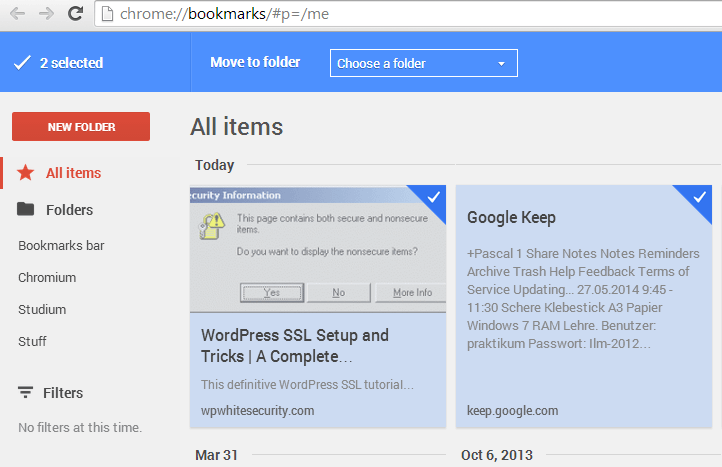Click the Filters icon in sidebar
The height and width of the screenshot is (467, 722).
[26, 393]
